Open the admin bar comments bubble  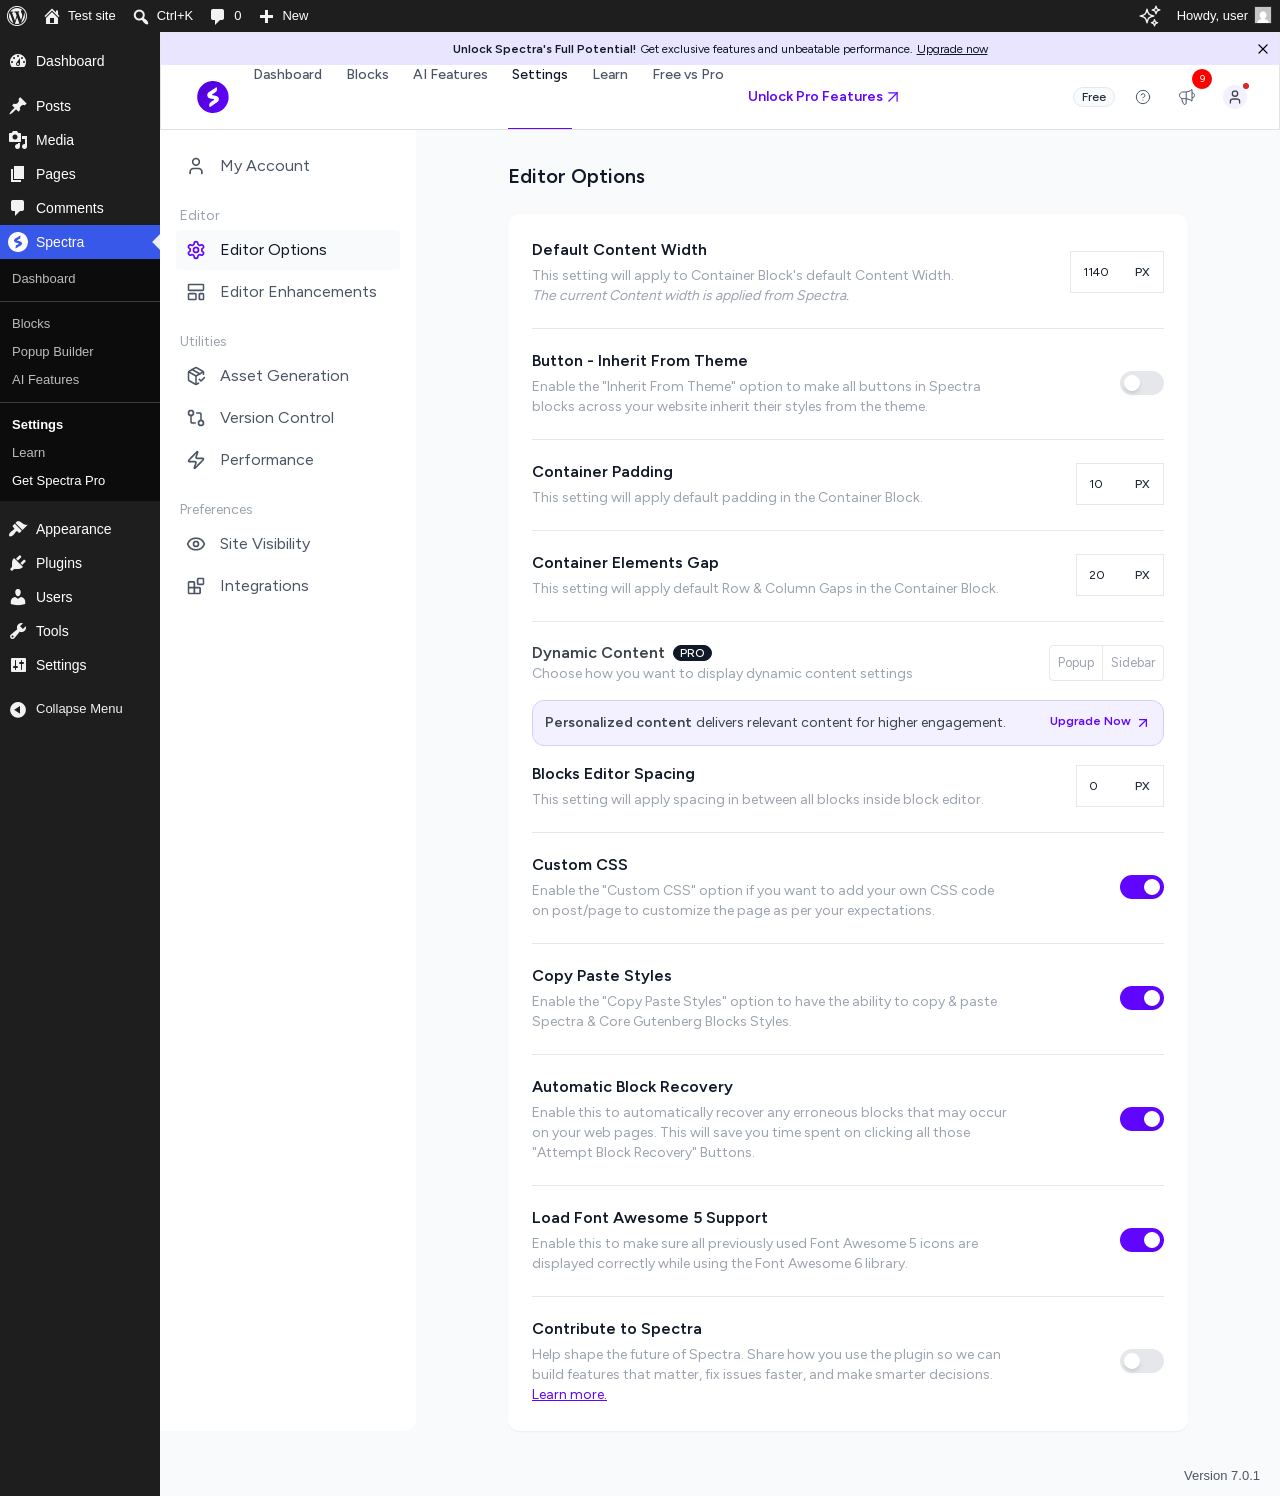pos(218,16)
